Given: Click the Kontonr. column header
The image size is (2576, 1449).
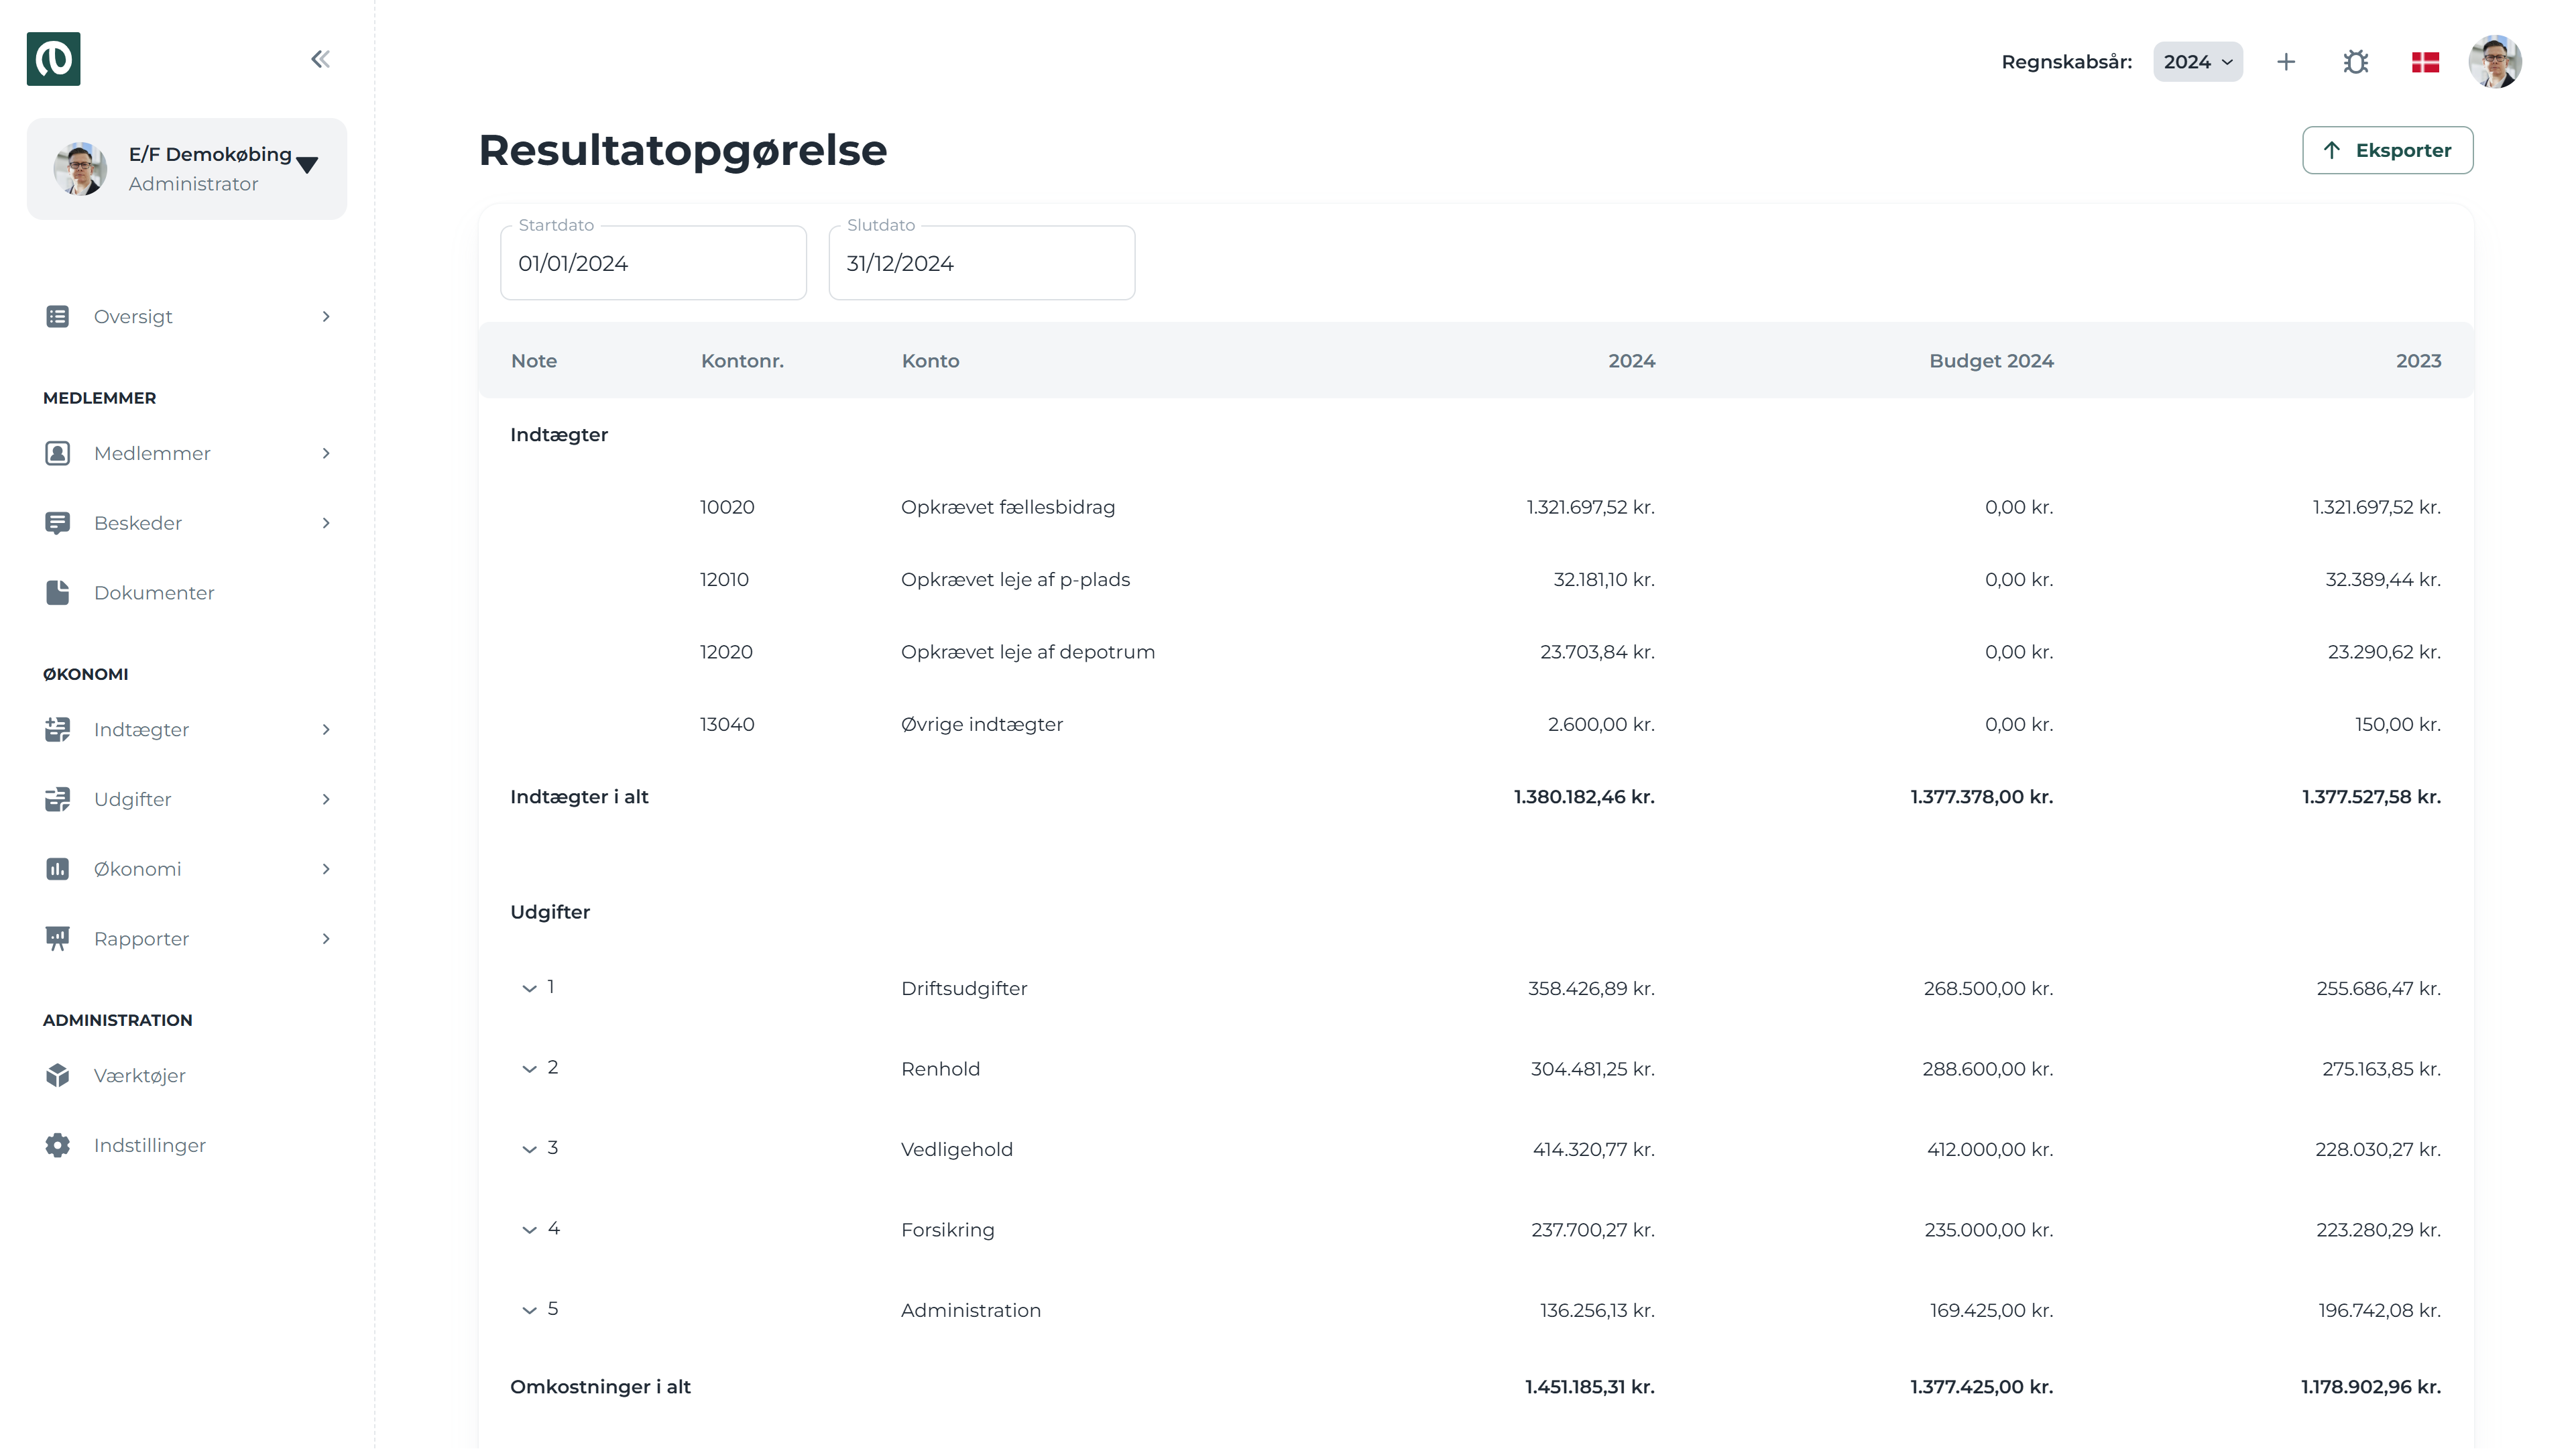Looking at the screenshot, I should pos(742,360).
